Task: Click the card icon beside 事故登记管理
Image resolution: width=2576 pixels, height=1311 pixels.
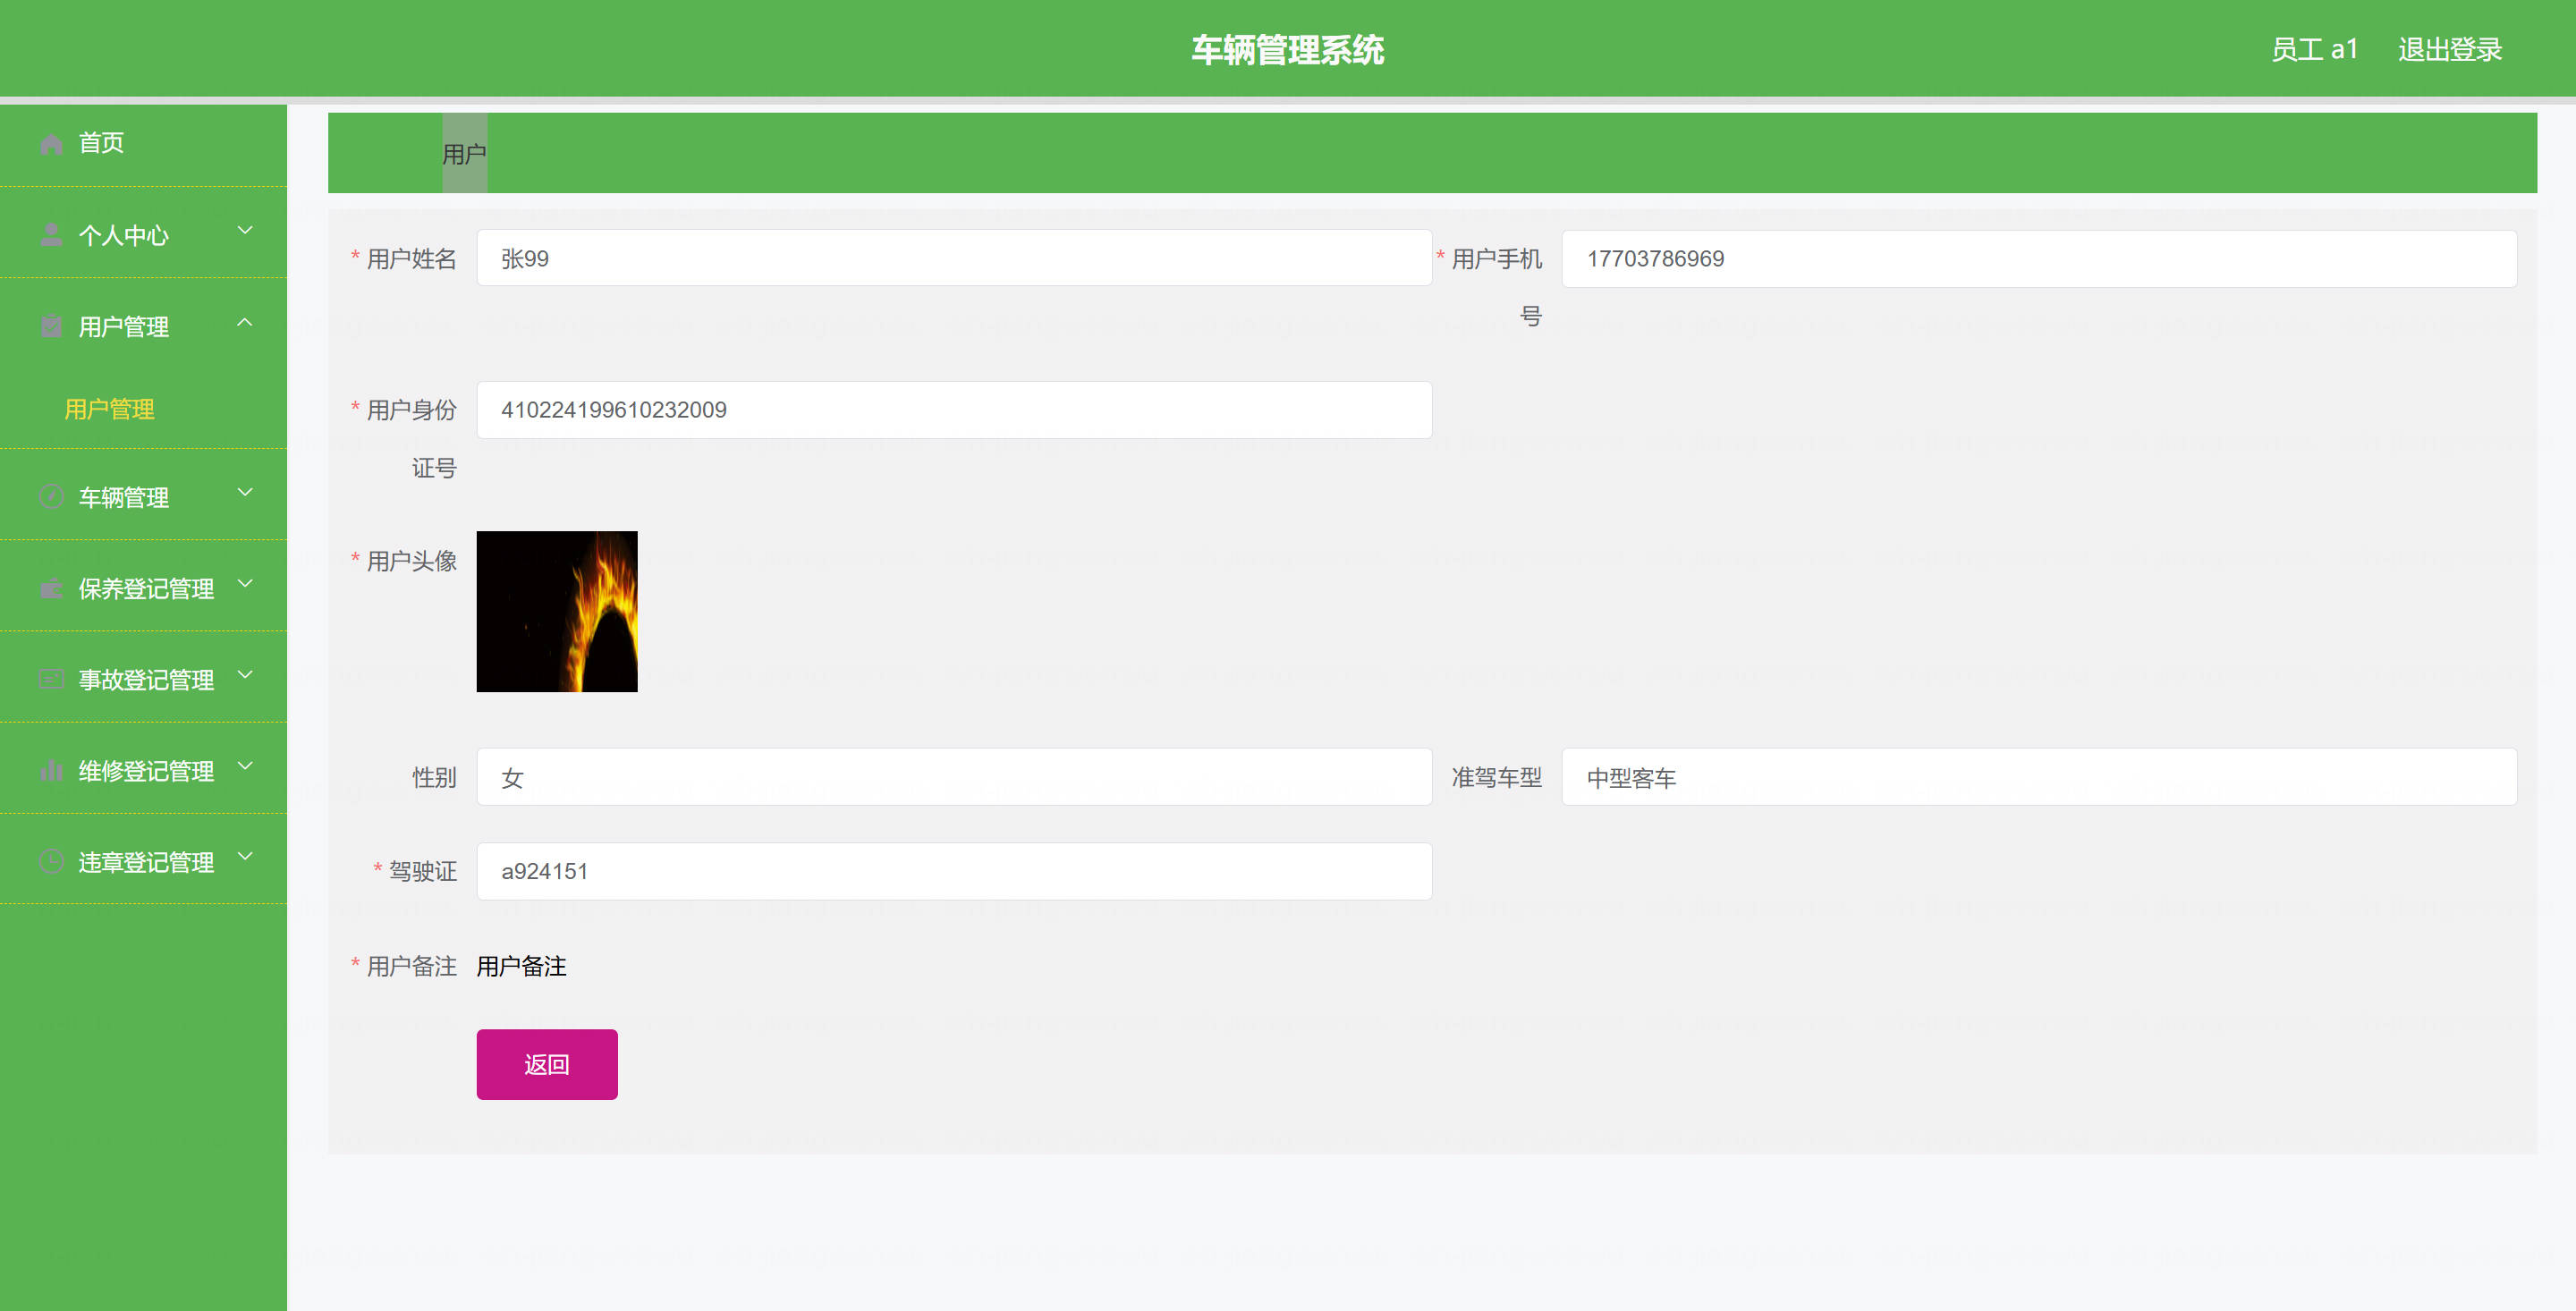Action: coord(51,680)
